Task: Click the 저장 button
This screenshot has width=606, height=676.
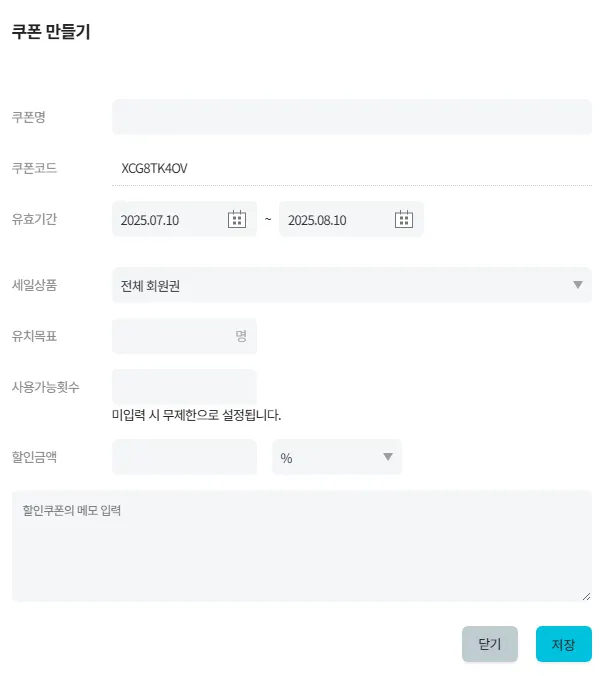Action: [563, 644]
